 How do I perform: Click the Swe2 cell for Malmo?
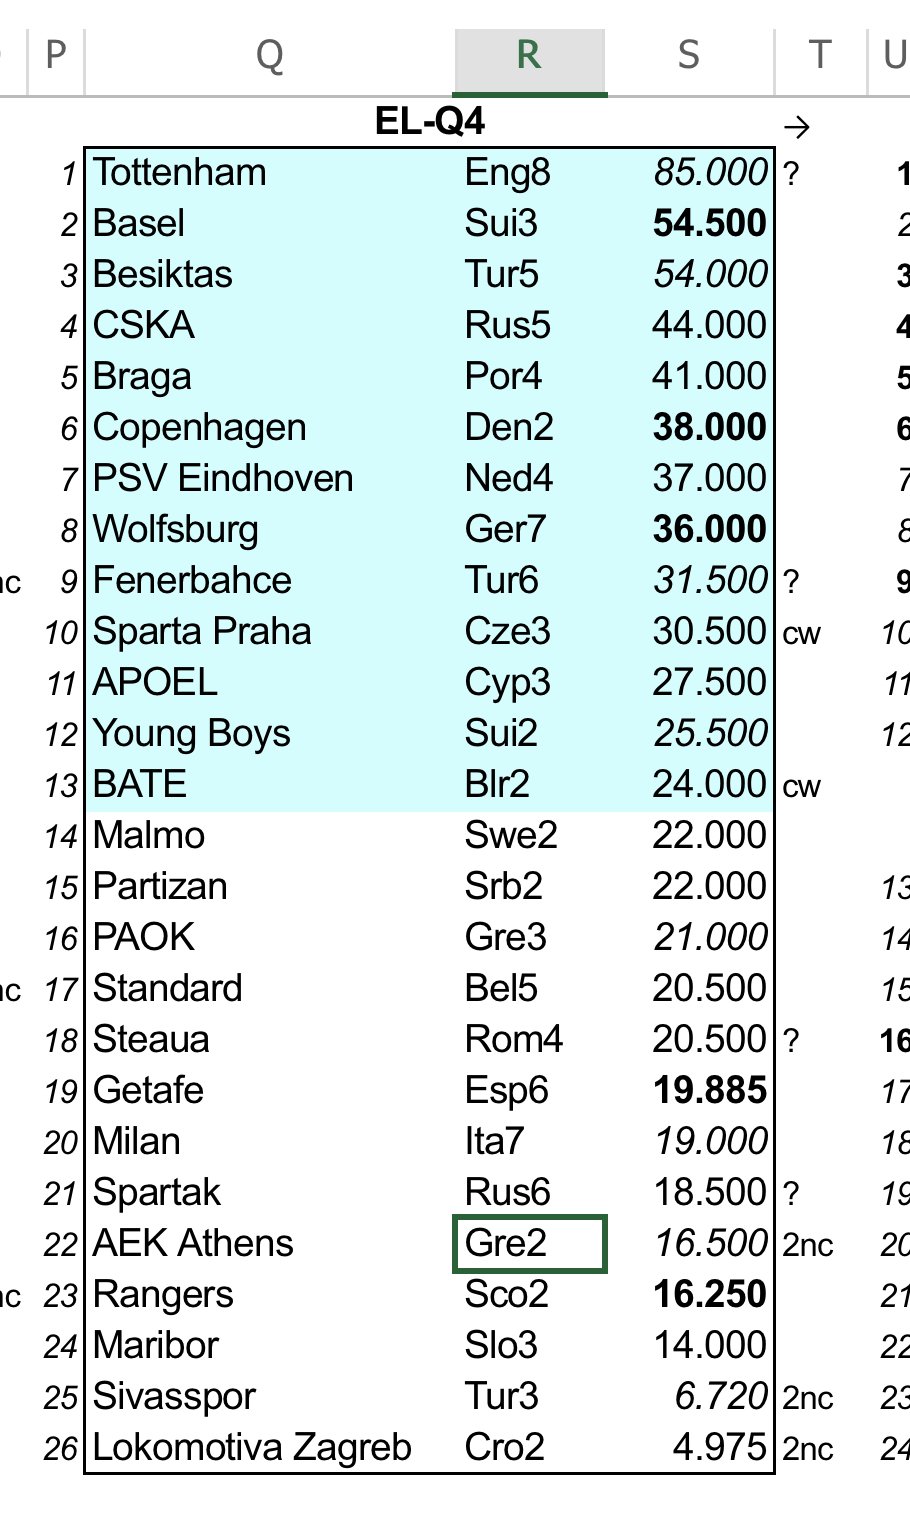click(x=530, y=836)
